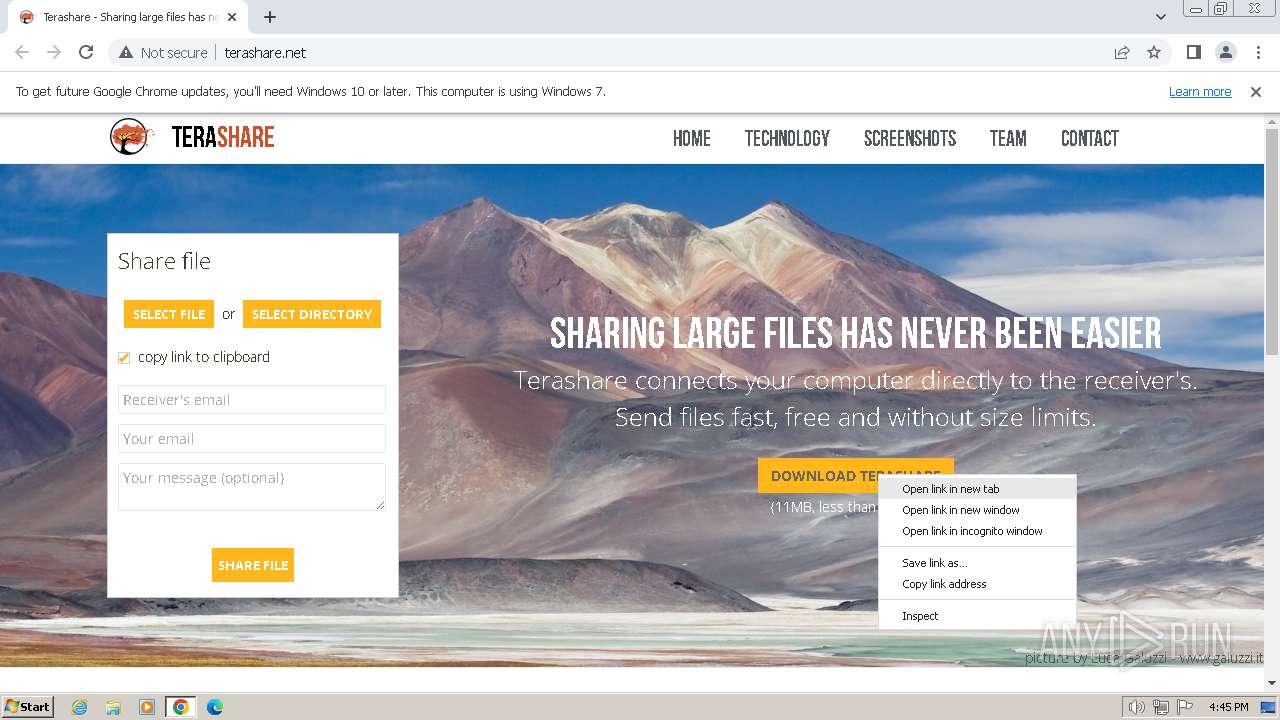Open File Explorer from taskbar
Image resolution: width=1280 pixels, height=720 pixels.
[x=113, y=707]
